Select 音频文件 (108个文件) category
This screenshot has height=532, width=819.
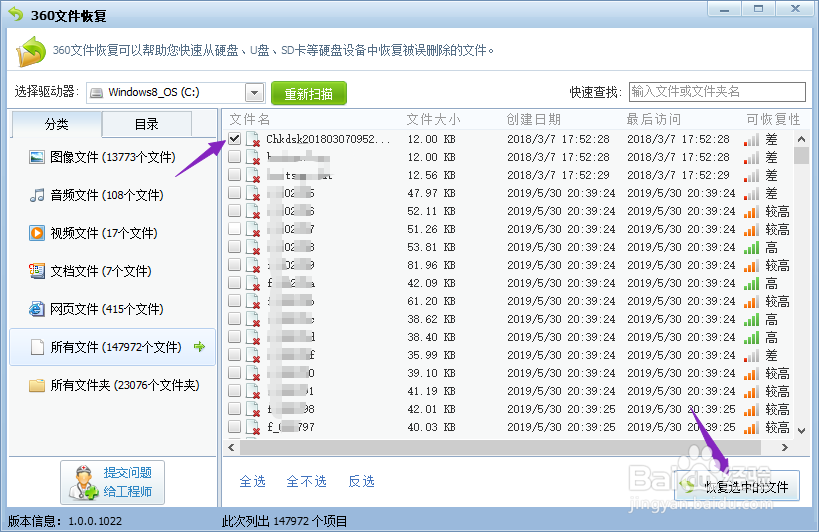tap(112, 195)
